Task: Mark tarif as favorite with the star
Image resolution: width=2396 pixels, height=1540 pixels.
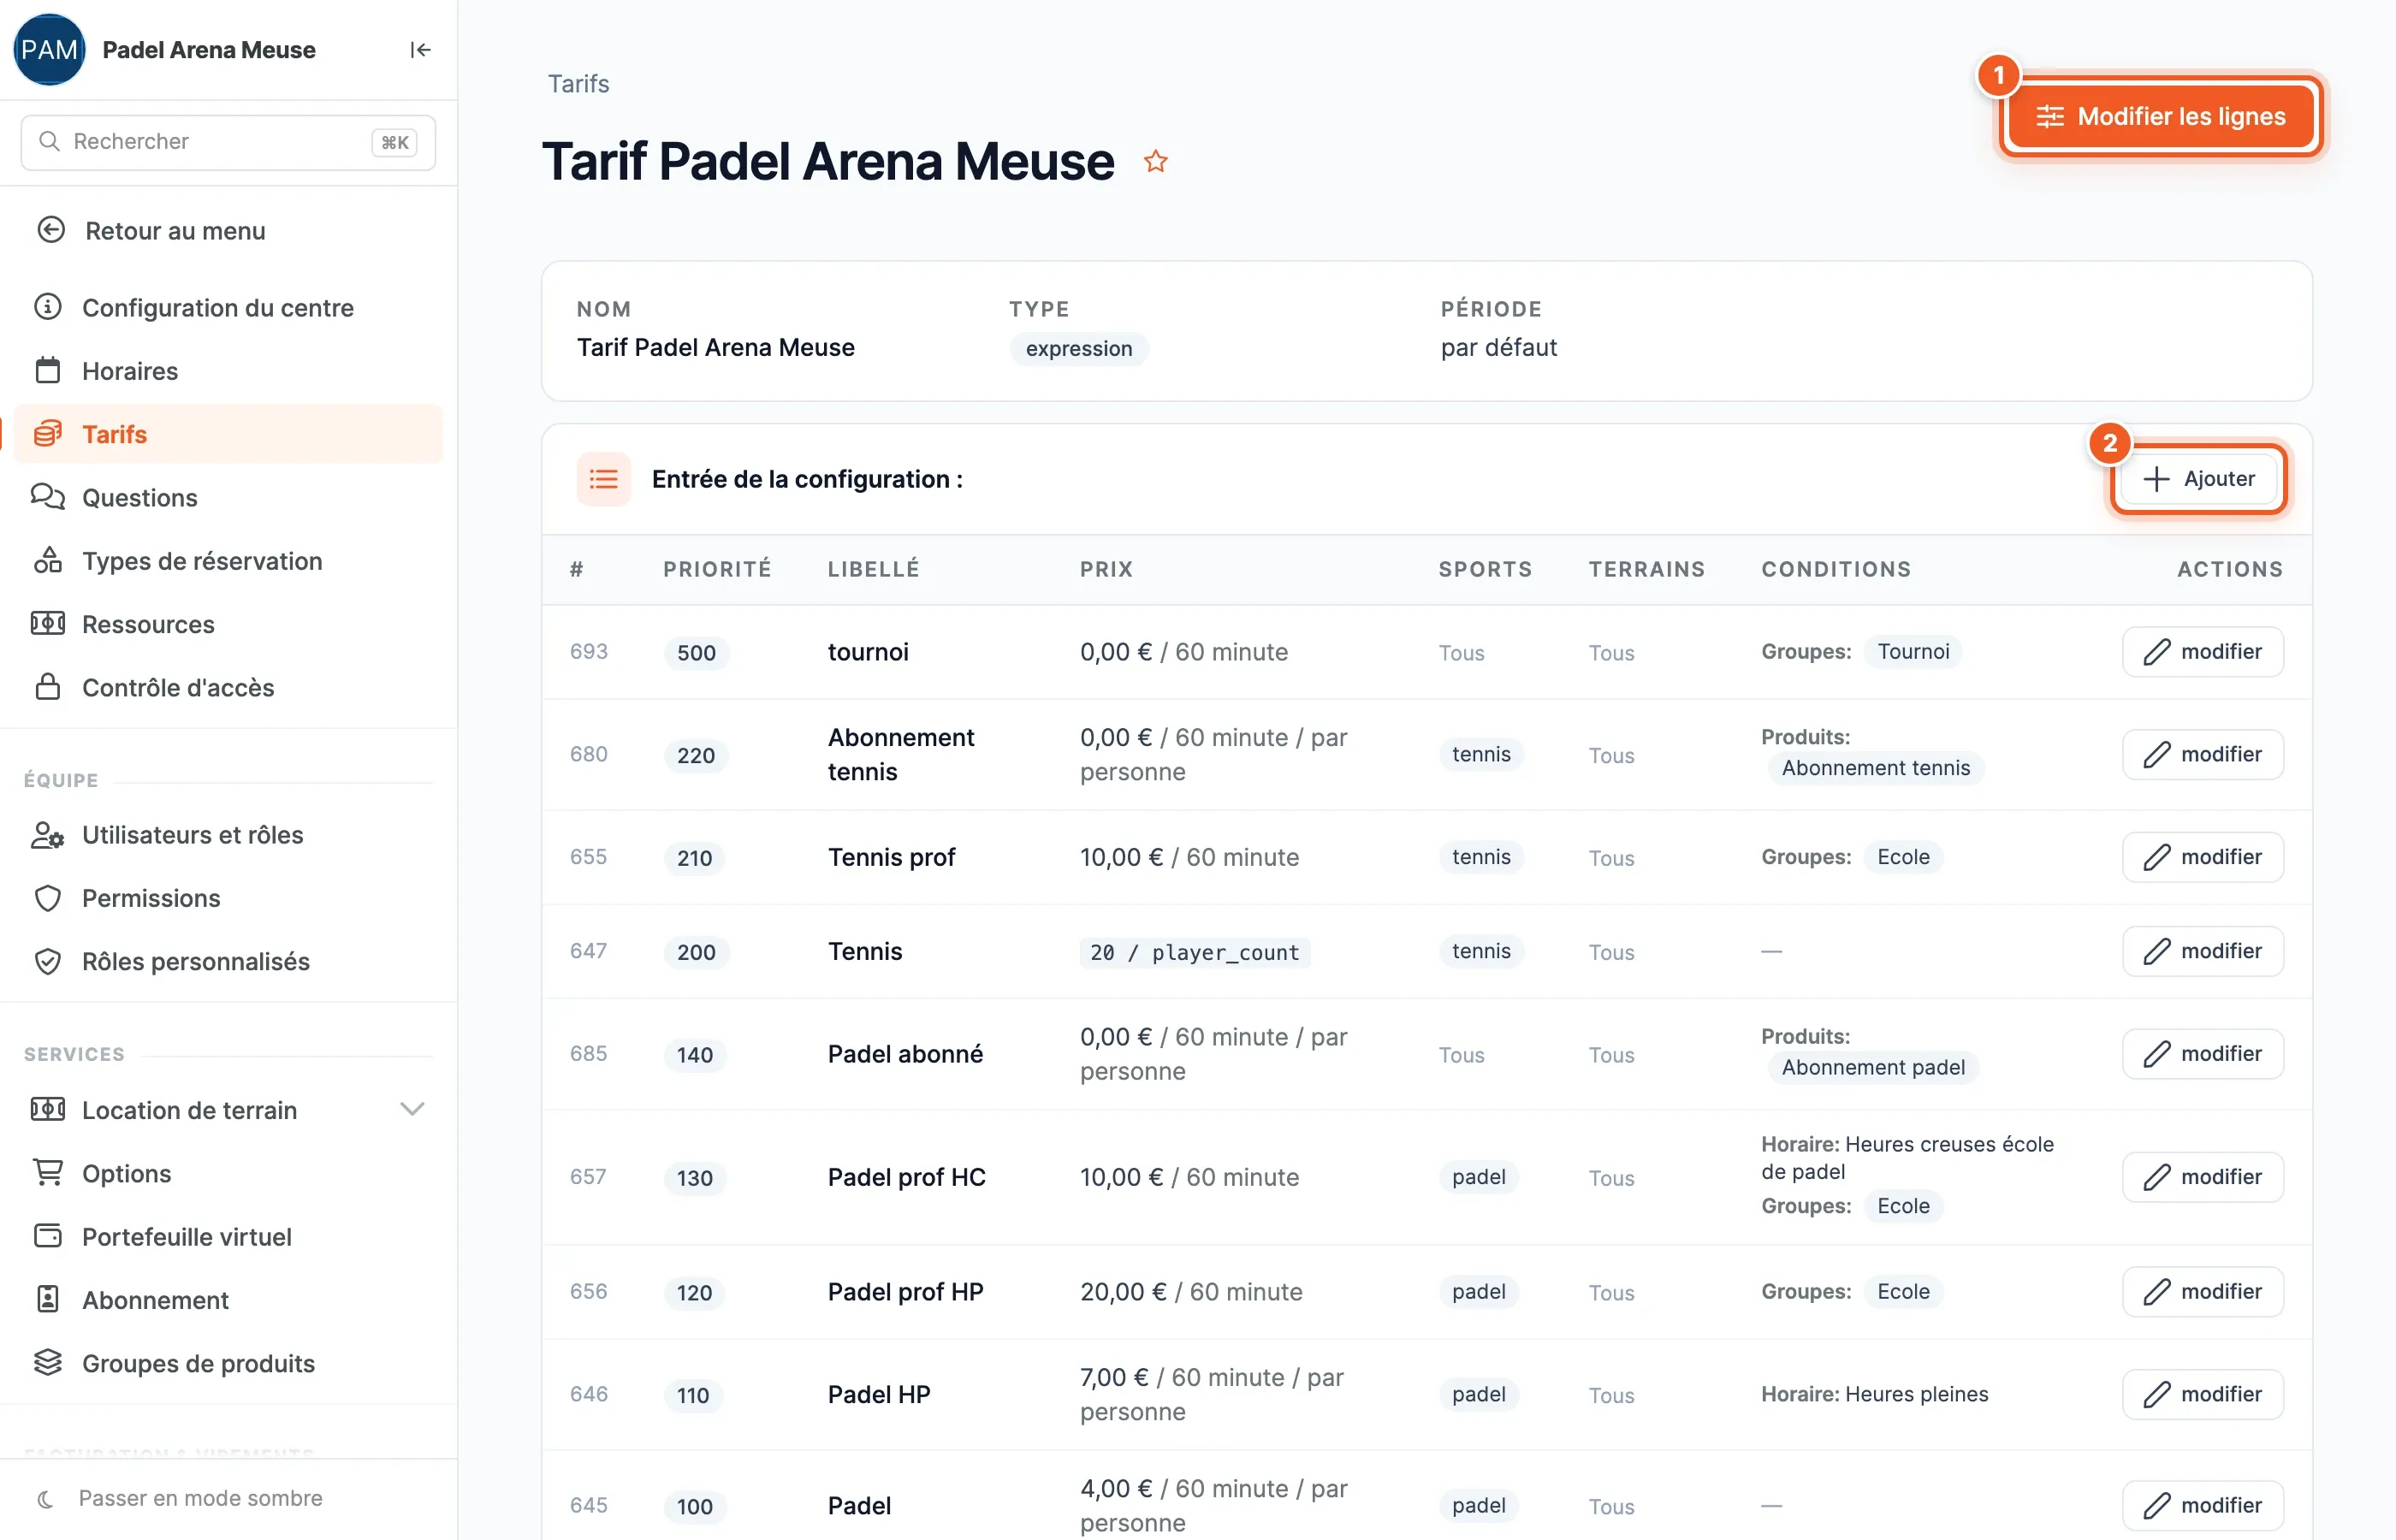Action: click(1156, 161)
